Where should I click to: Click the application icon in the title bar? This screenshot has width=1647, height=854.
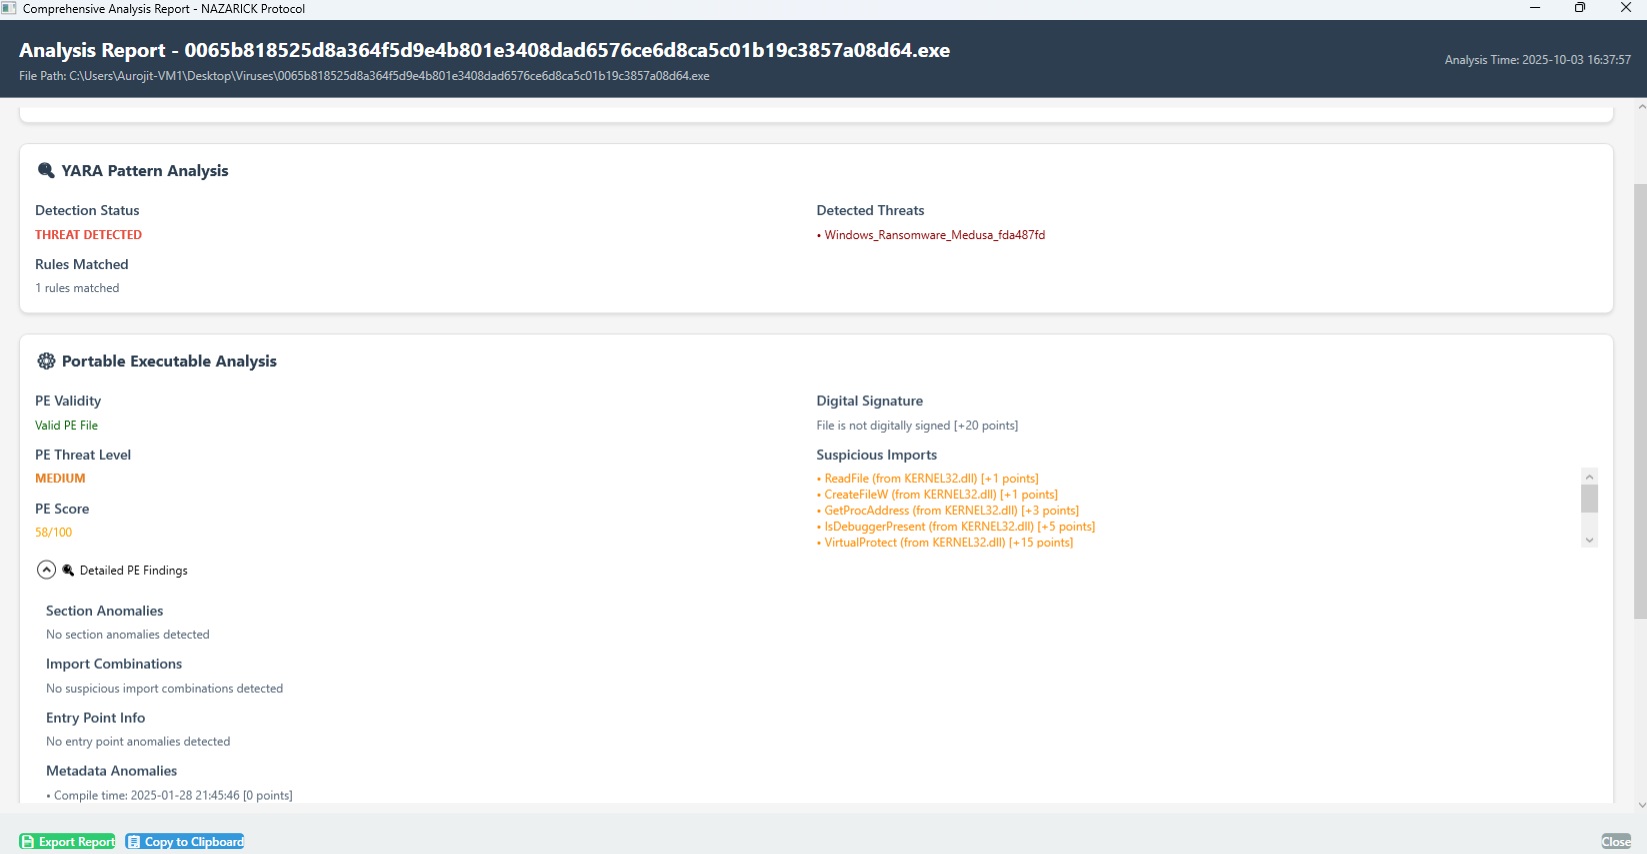(9, 8)
